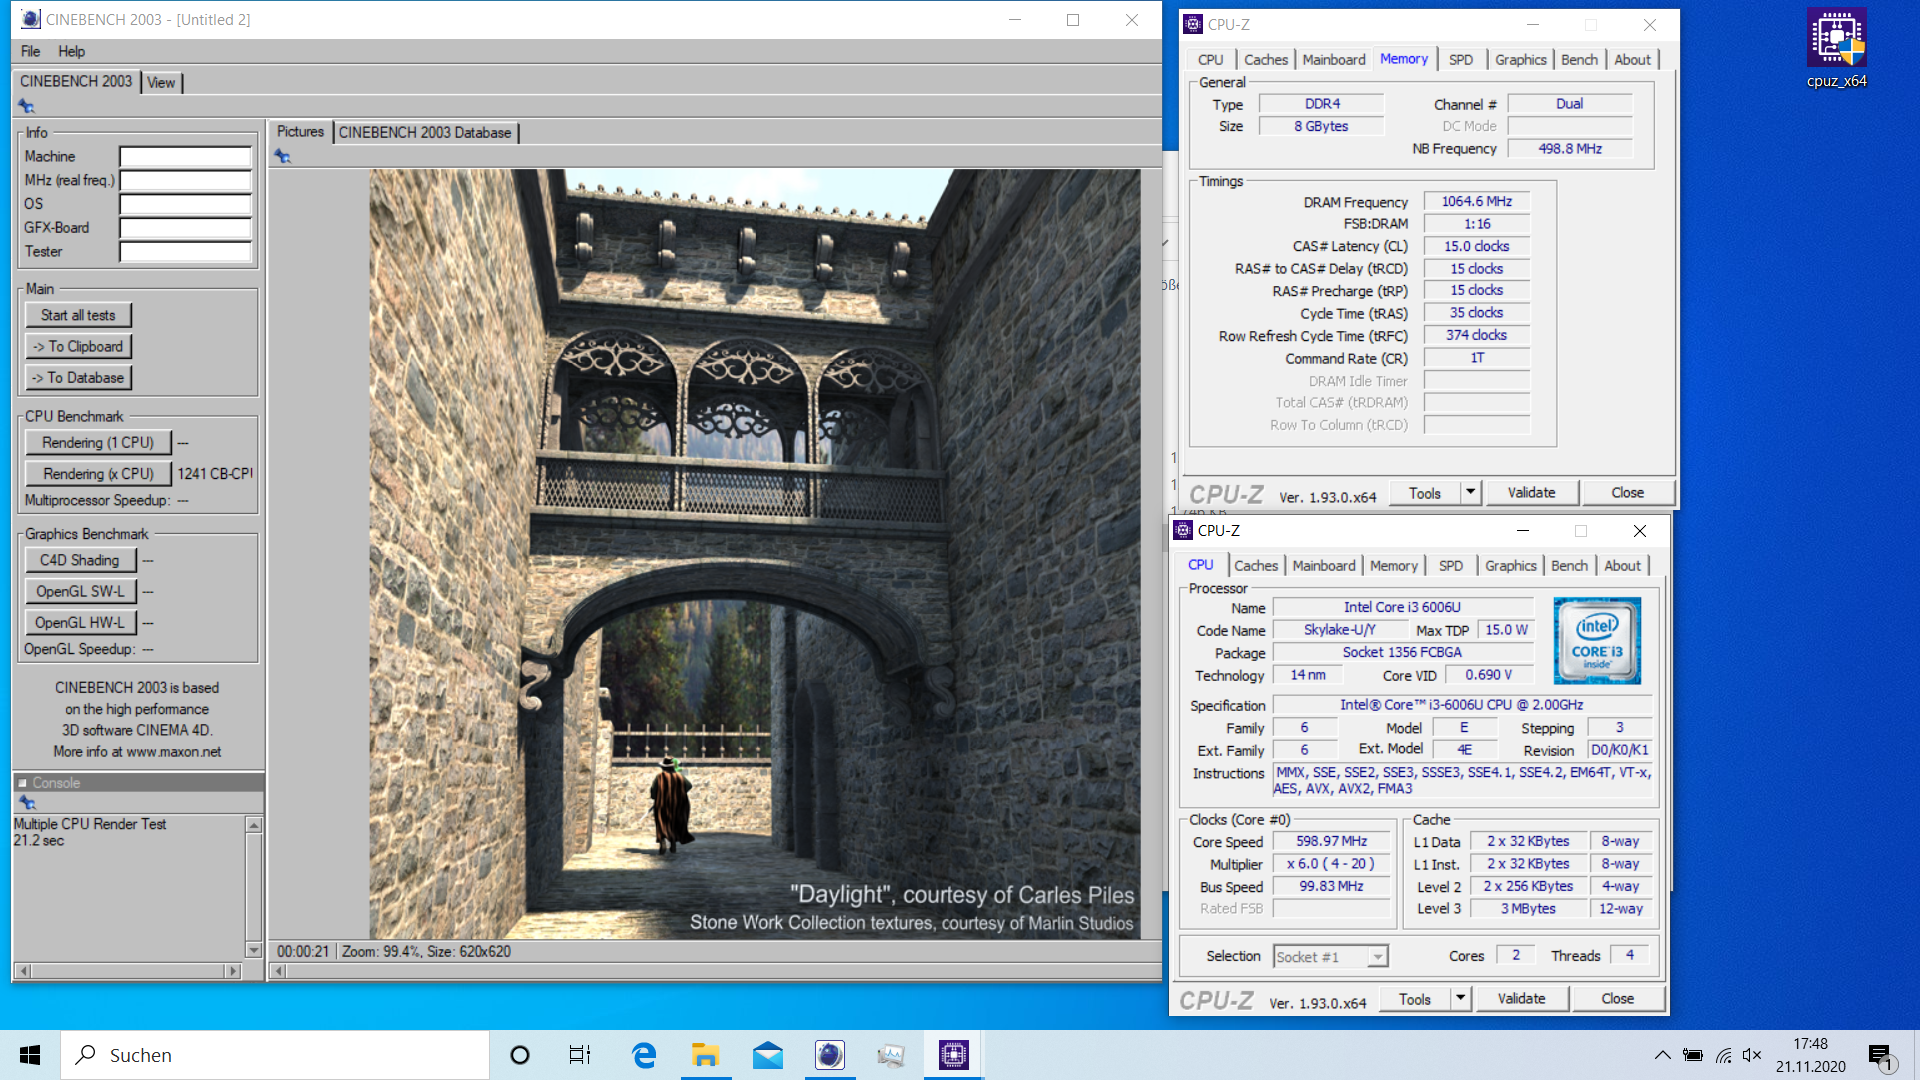Click the Windows search box Suchen
Image resolution: width=1920 pixels, height=1080 pixels.
pos(275,1055)
